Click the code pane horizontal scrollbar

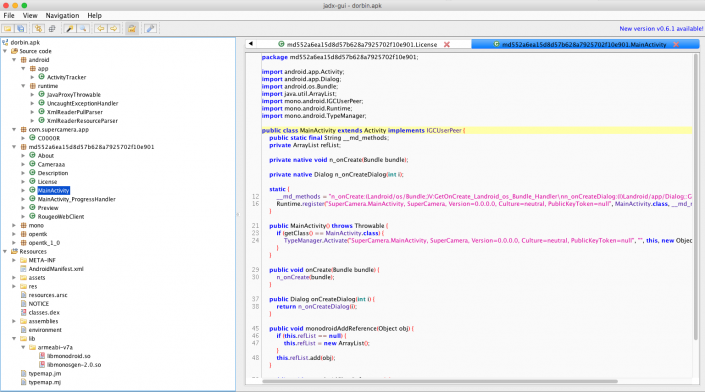[x=440, y=381]
